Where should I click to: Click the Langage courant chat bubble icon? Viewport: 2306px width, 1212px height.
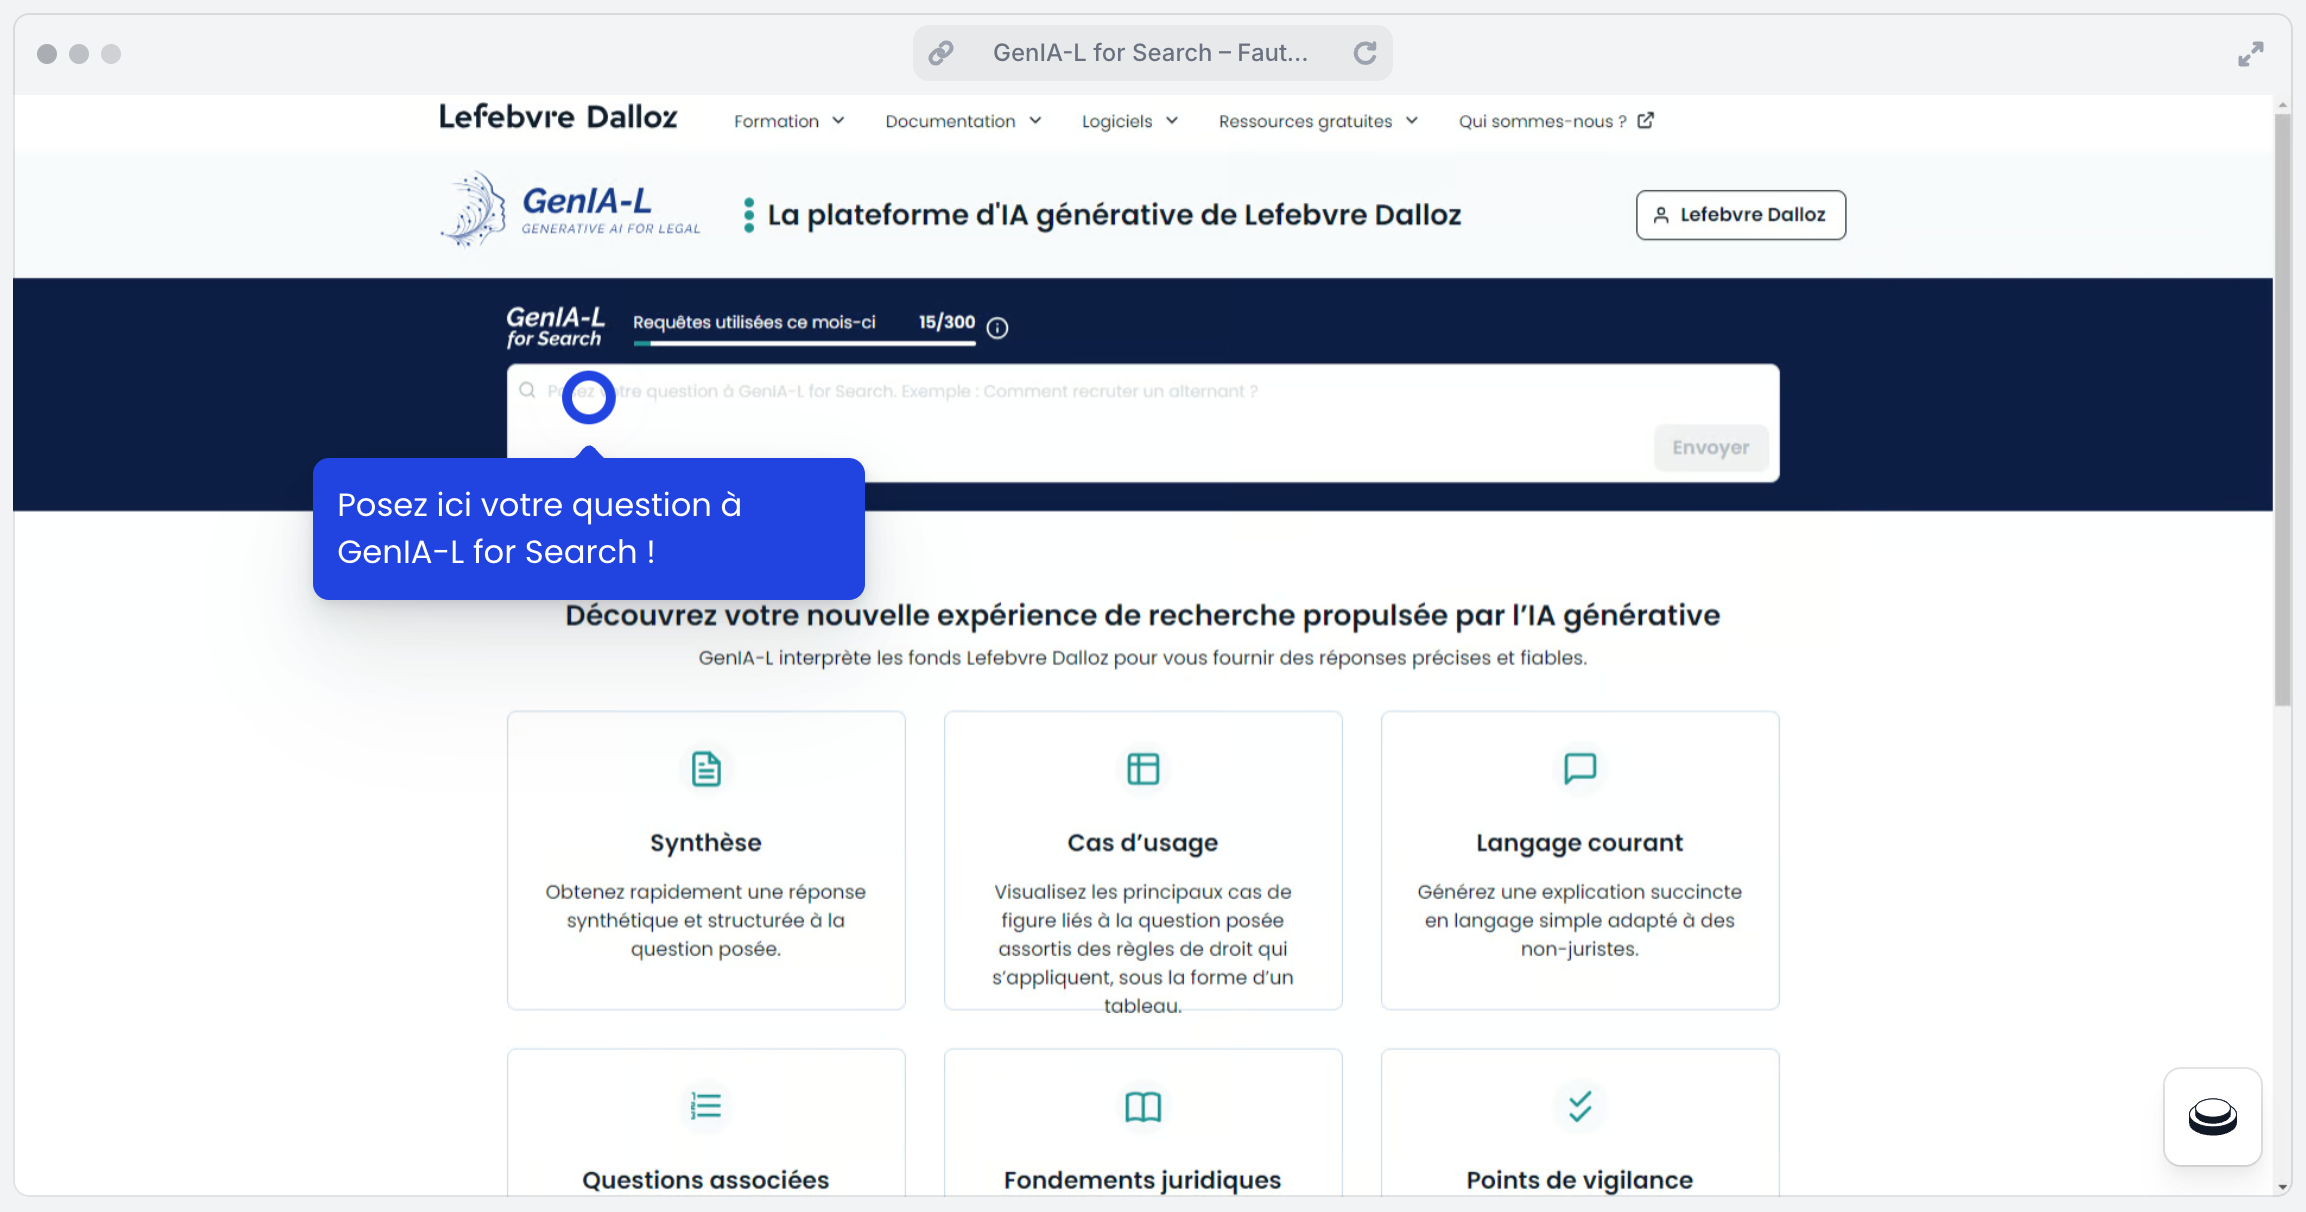pos(1579,768)
